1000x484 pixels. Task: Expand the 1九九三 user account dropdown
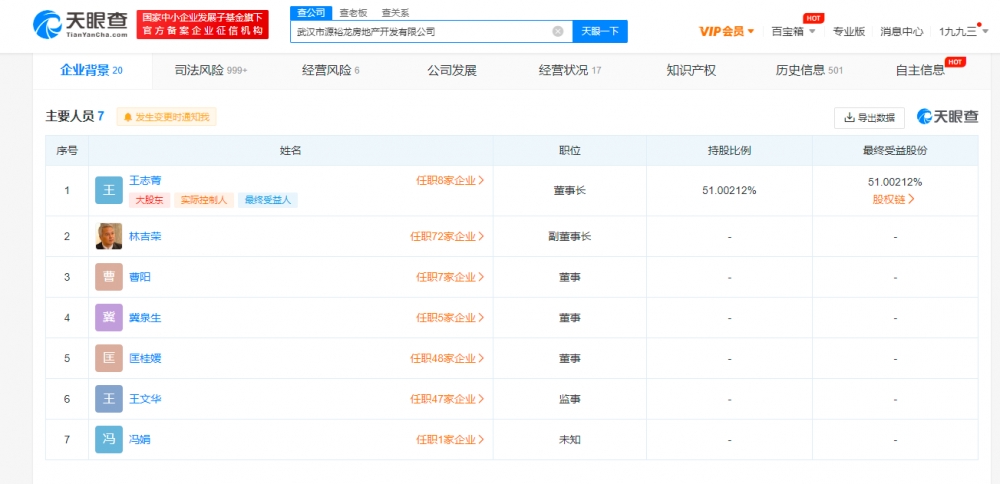[963, 31]
